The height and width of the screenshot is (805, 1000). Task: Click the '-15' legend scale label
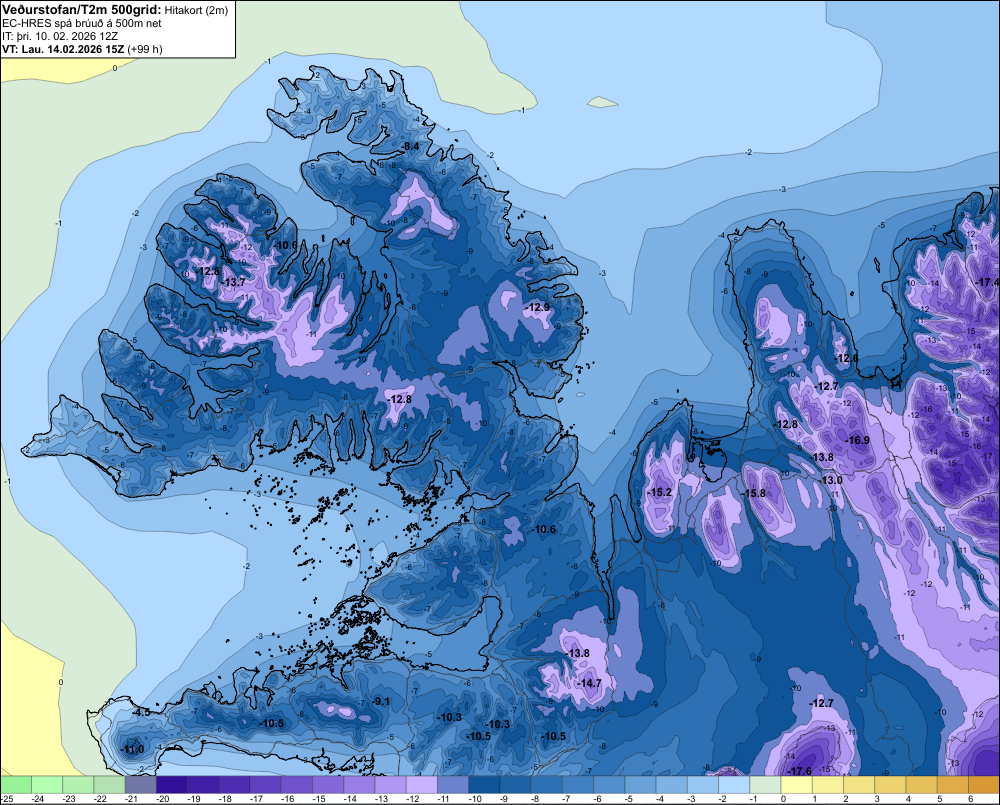click(319, 799)
